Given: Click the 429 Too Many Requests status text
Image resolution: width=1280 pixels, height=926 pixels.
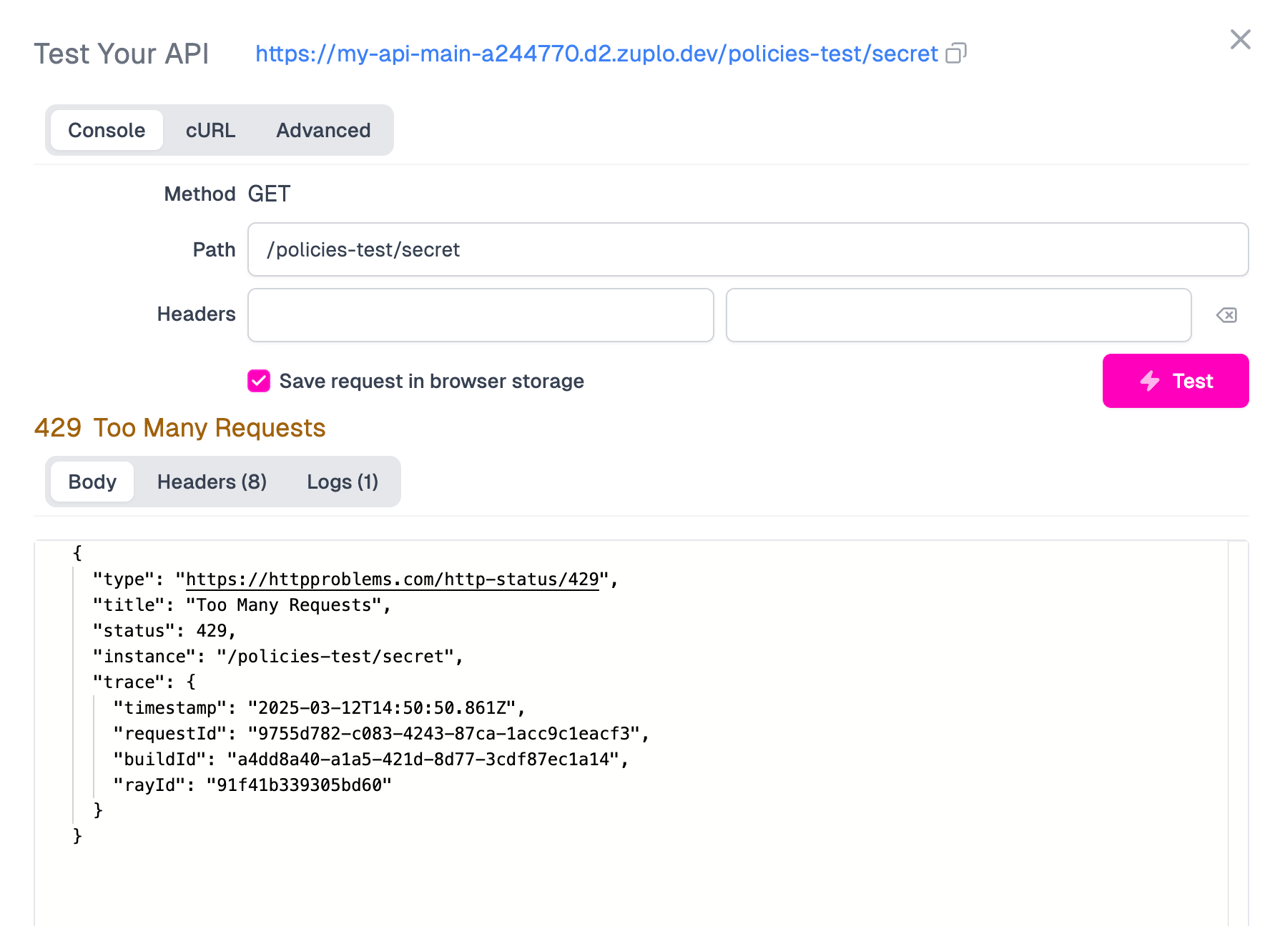Looking at the screenshot, I should [180, 428].
